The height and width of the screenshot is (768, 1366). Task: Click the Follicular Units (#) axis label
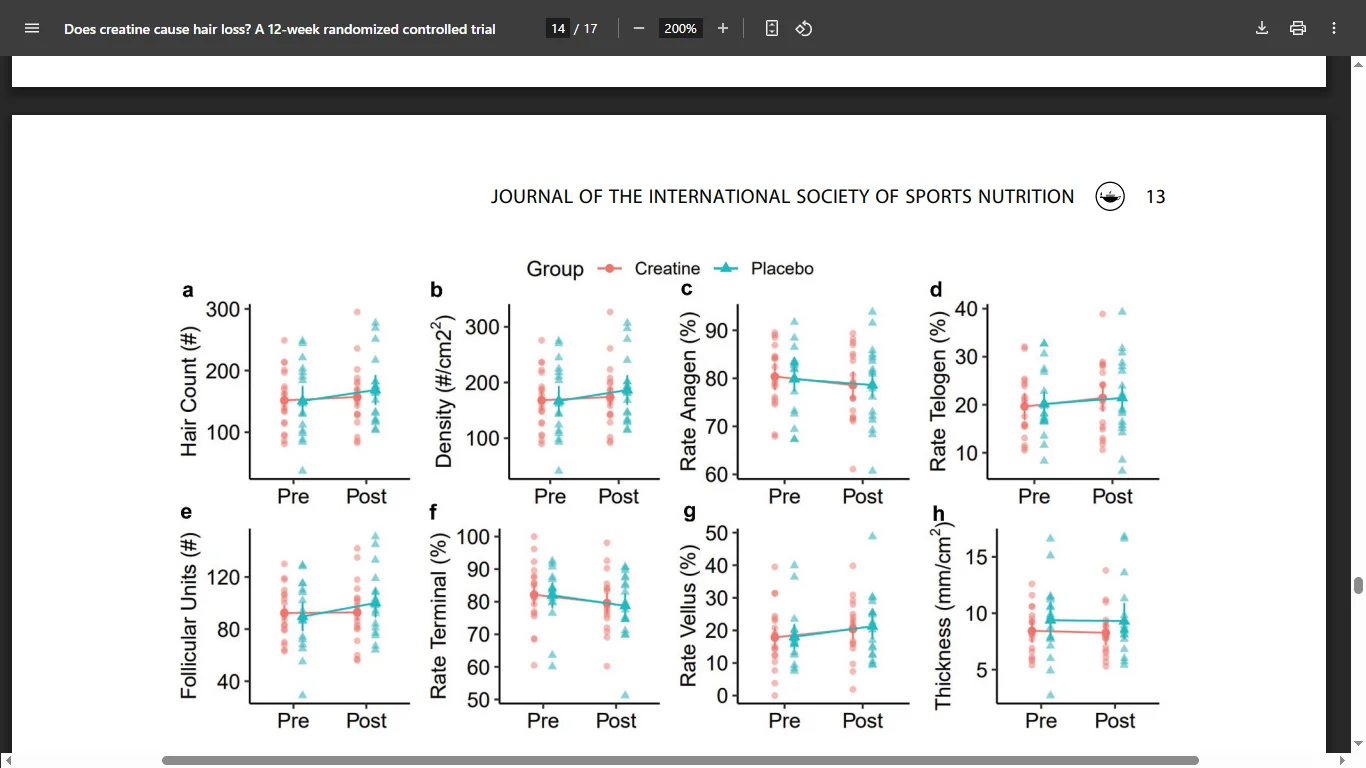190,615
